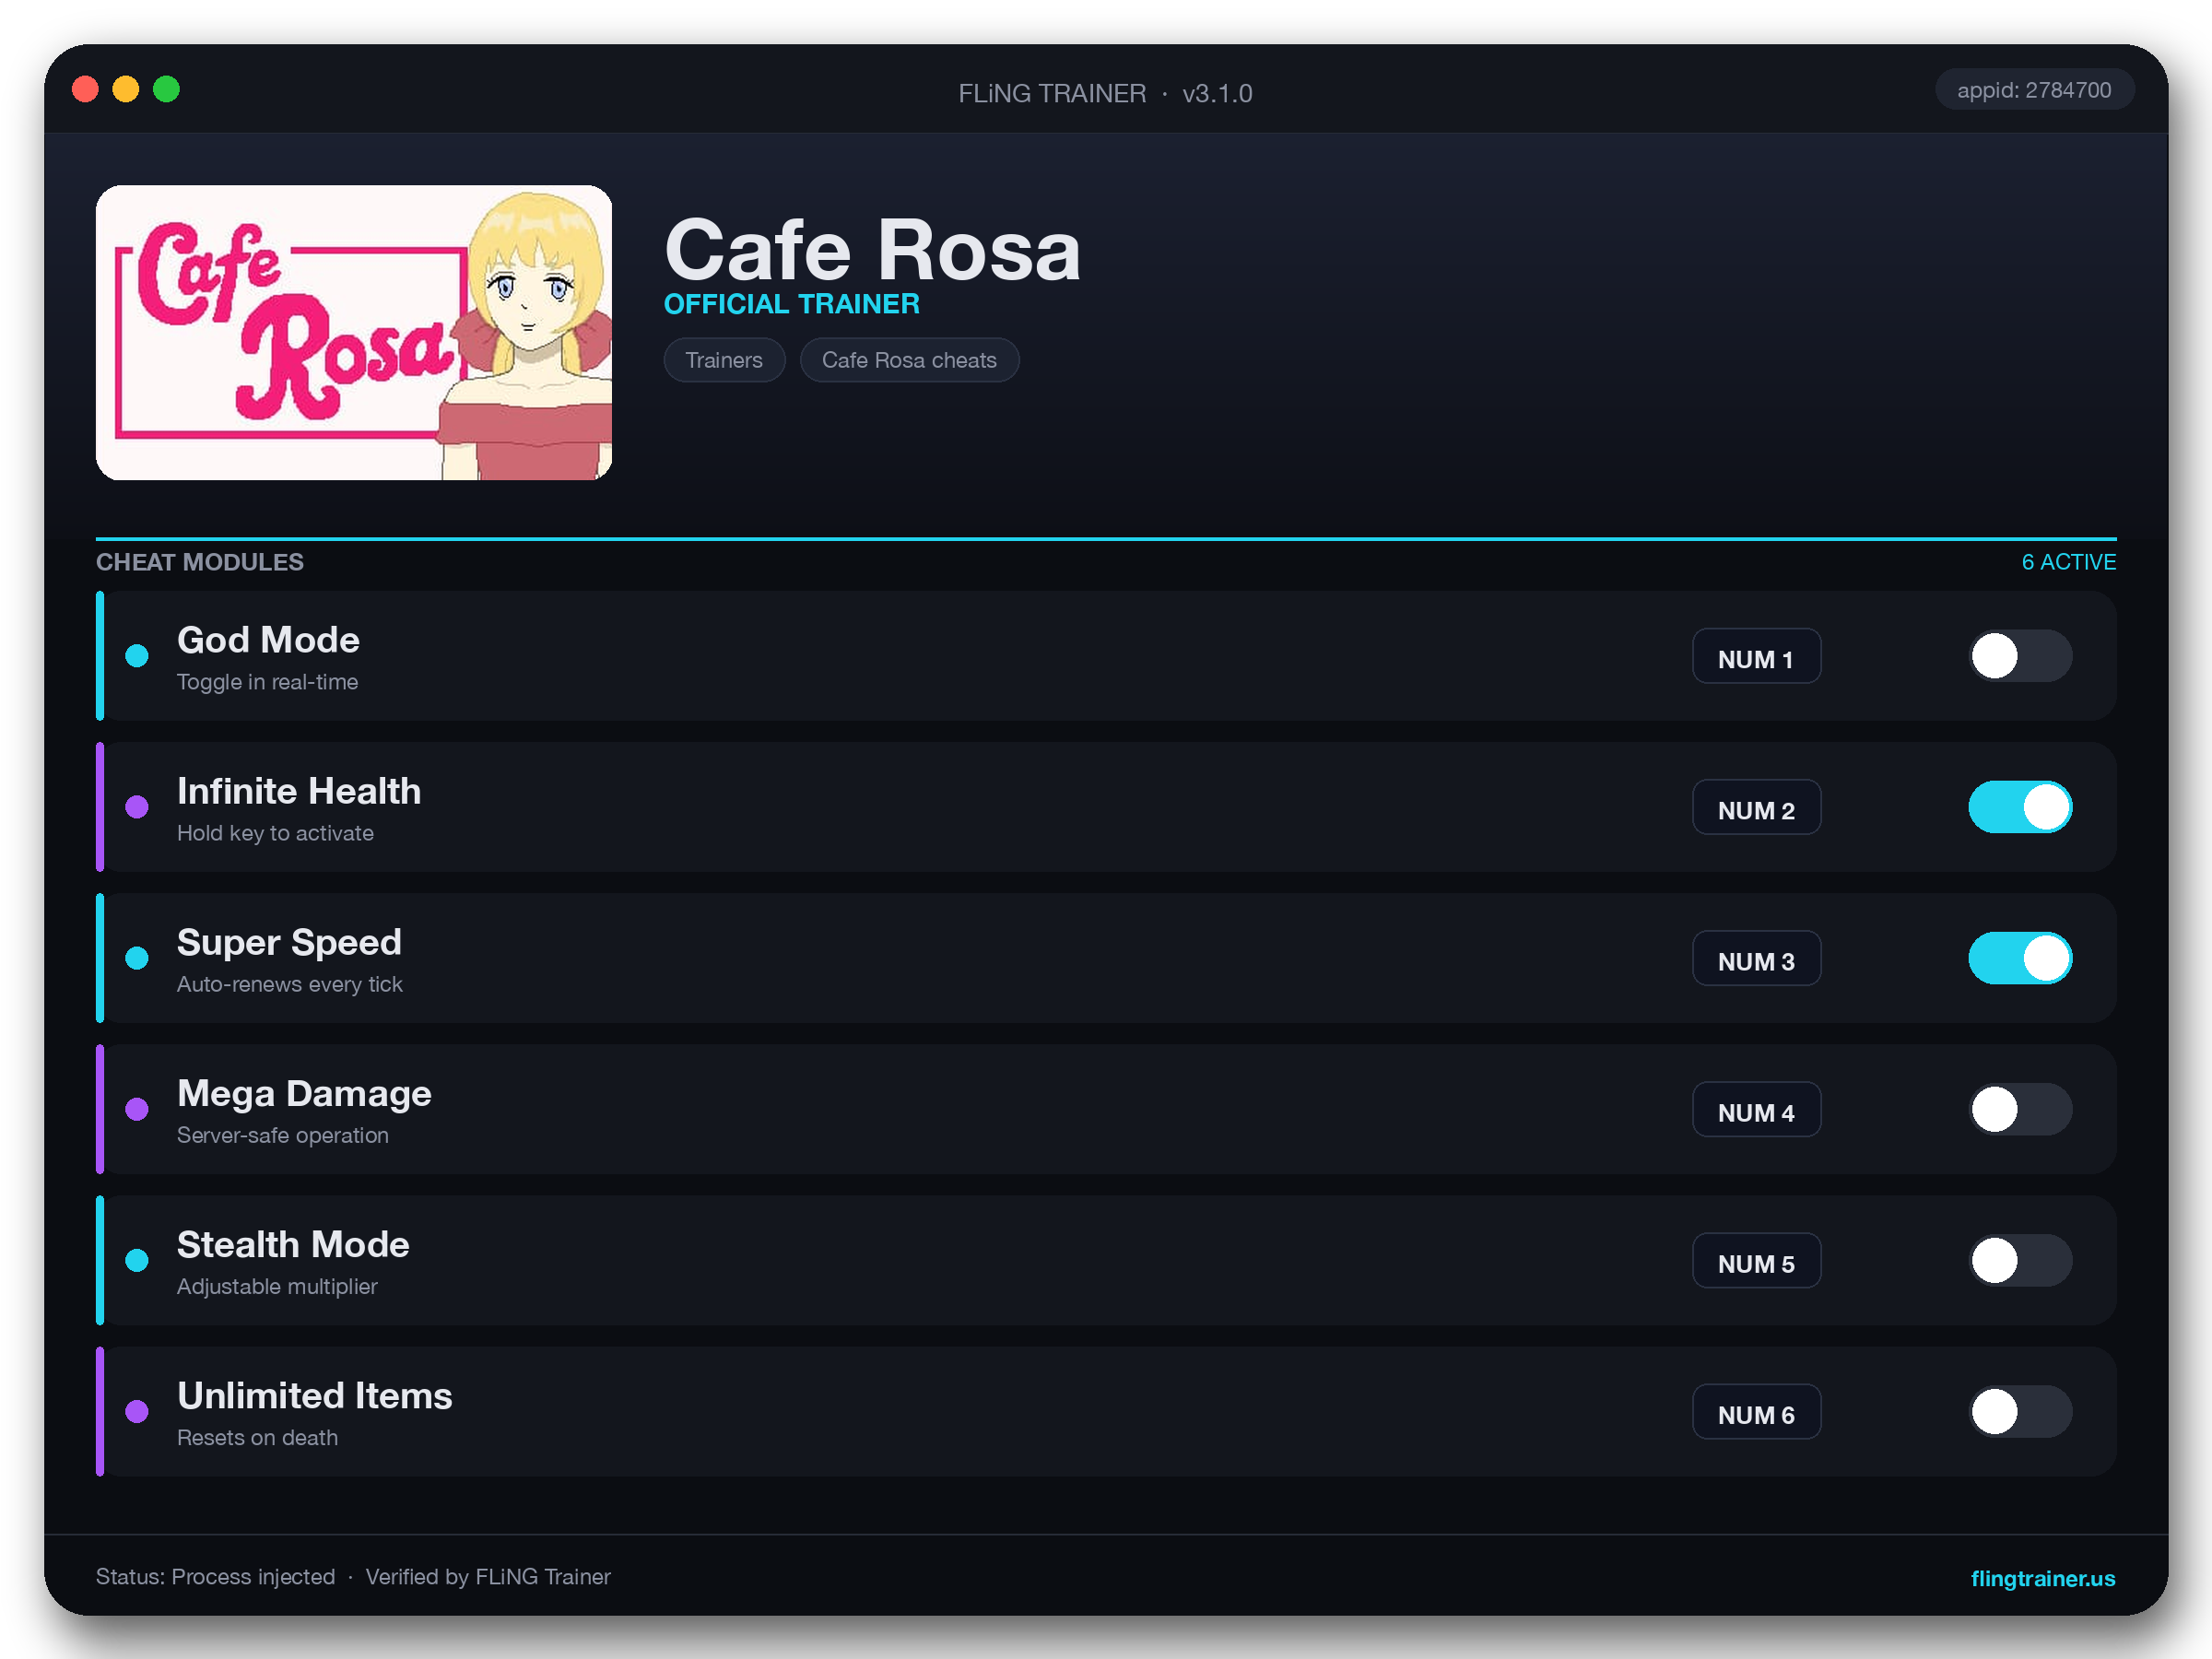This screenshot has width=2212, height=1659.
Task: Open the Trainers tag
Action: [x=724, y=360]
